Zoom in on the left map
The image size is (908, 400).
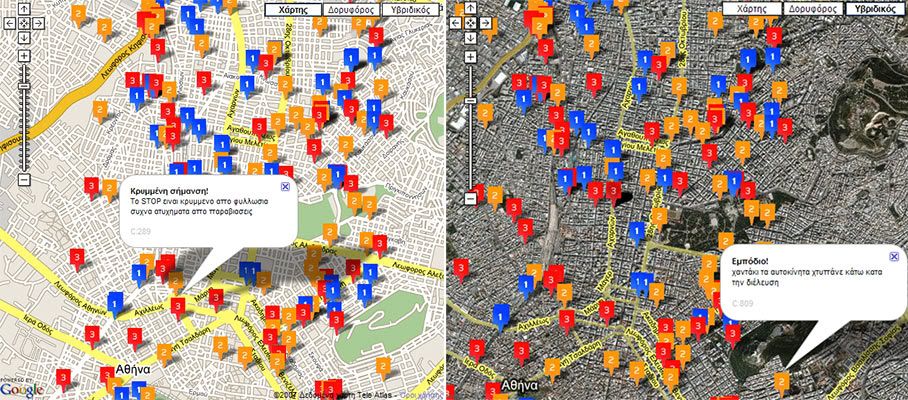coord(24,56)
